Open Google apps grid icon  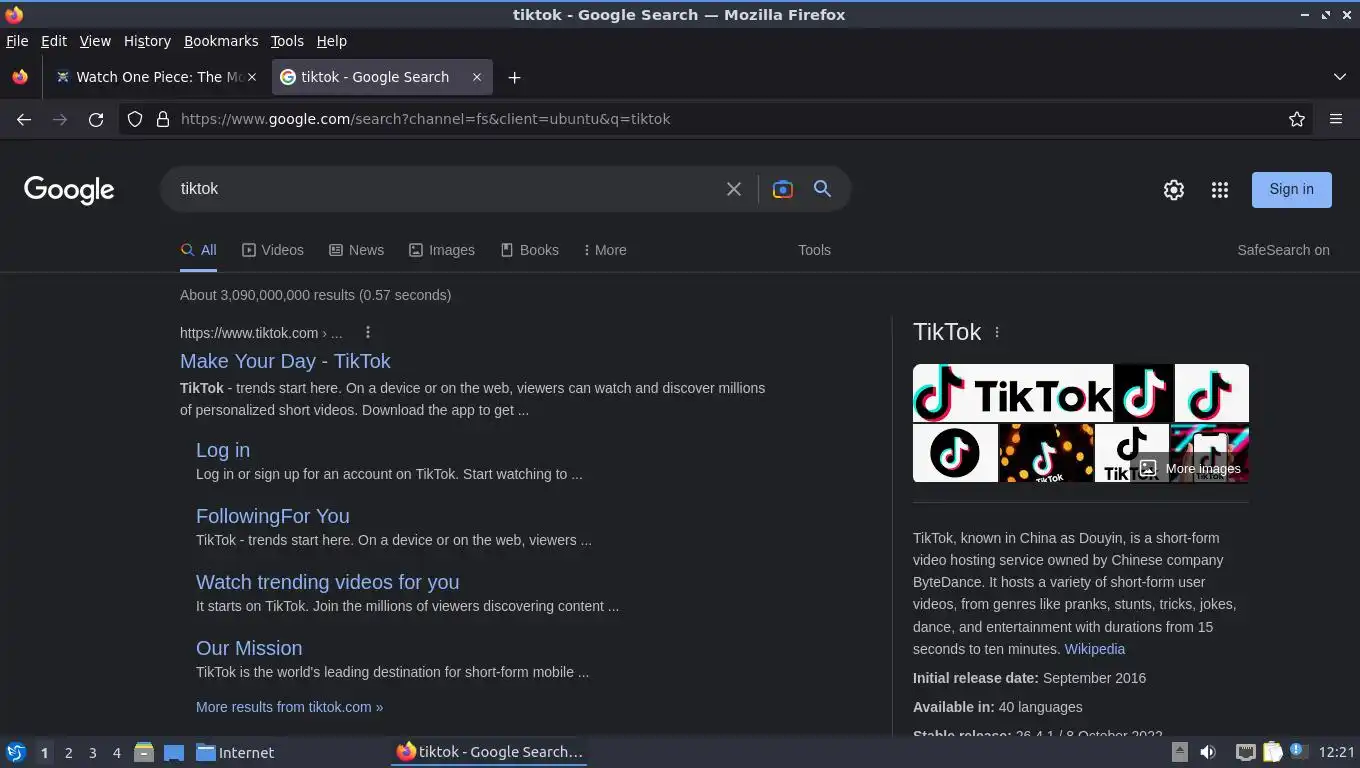pos(1220,190)
